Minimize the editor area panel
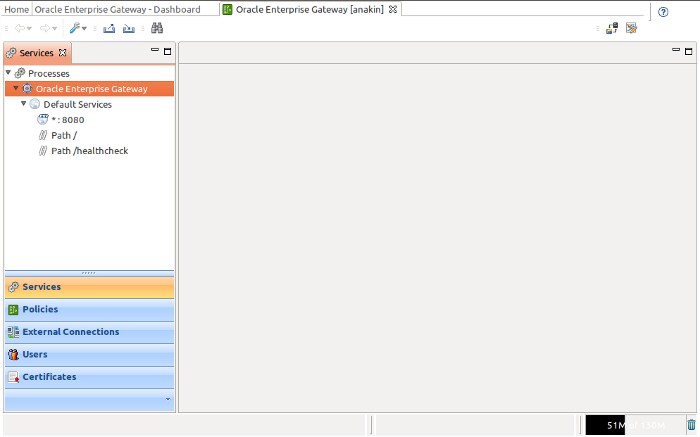The height and width of the screenshot is (437, 700). click(x=676, y=50)
